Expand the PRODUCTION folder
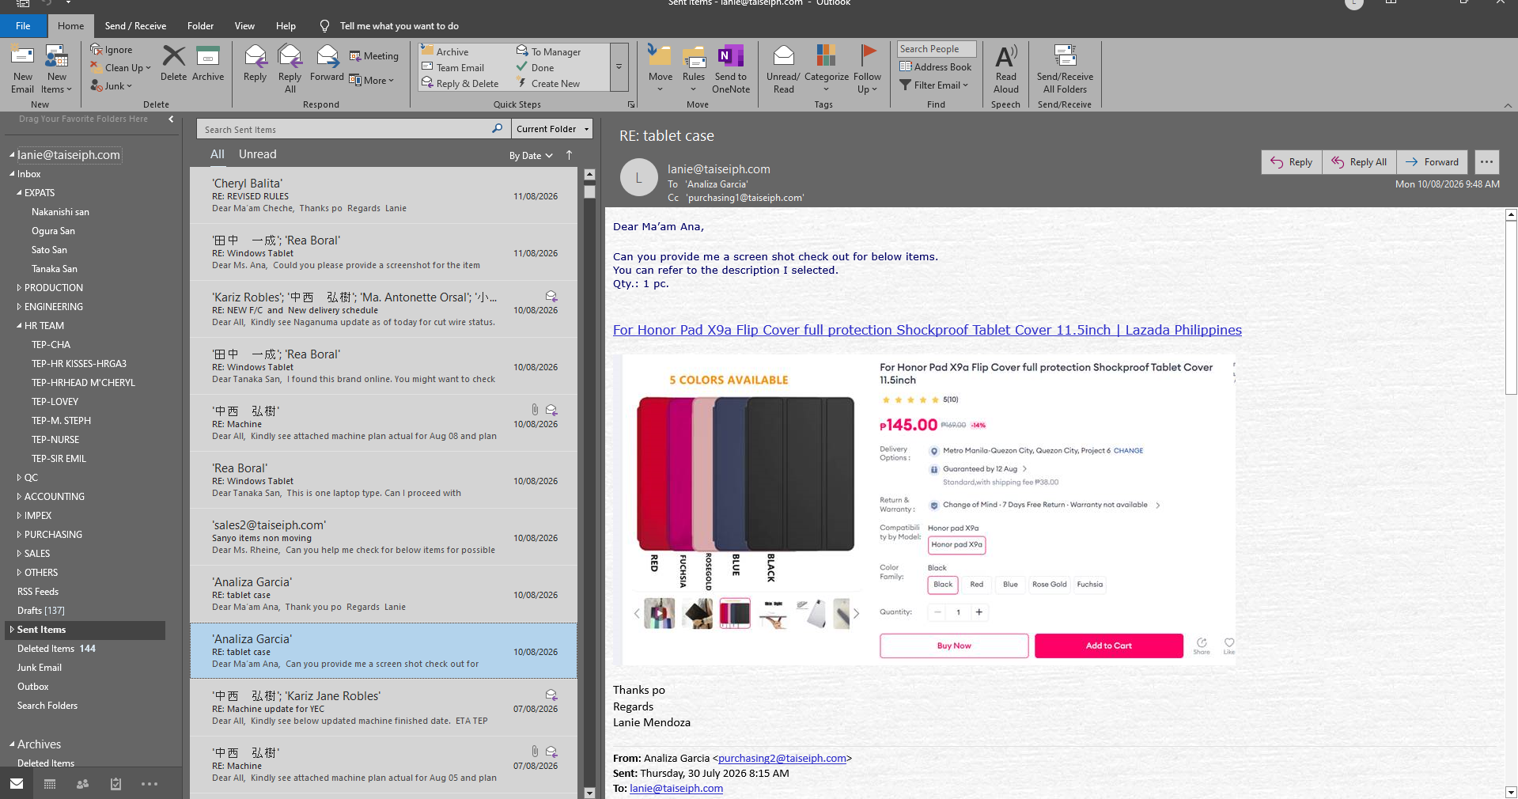The height and width of the screenshot is (799, 1518). (19, 288)
